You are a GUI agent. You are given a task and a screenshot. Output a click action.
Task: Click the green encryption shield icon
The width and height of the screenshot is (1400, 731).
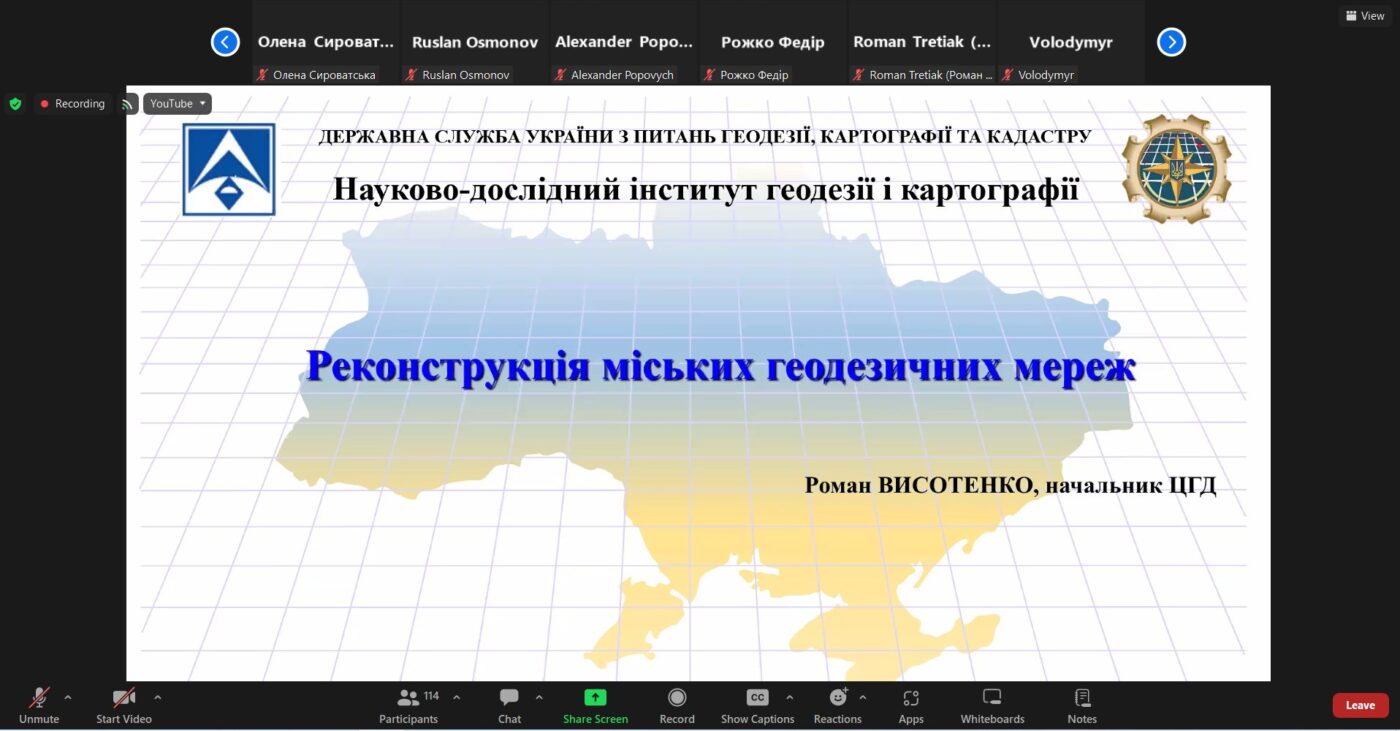(15, 104)
